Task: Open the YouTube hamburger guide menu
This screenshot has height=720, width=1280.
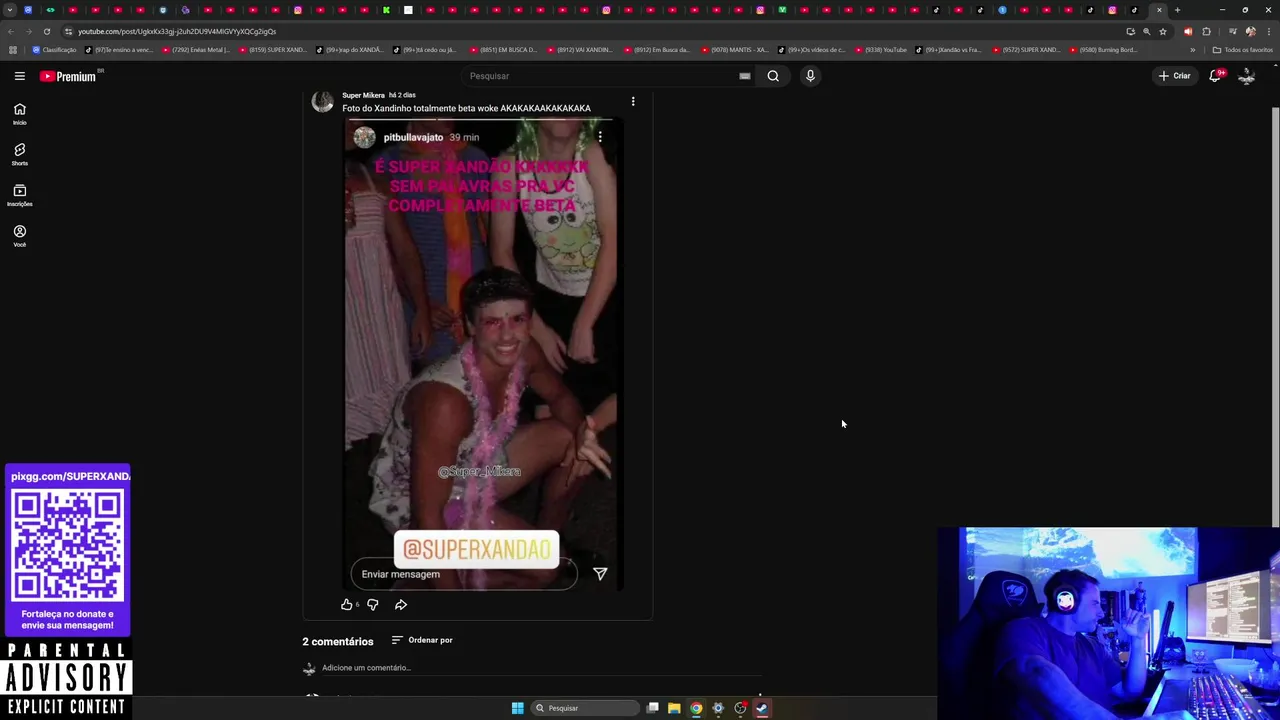Action: point(19,76)
